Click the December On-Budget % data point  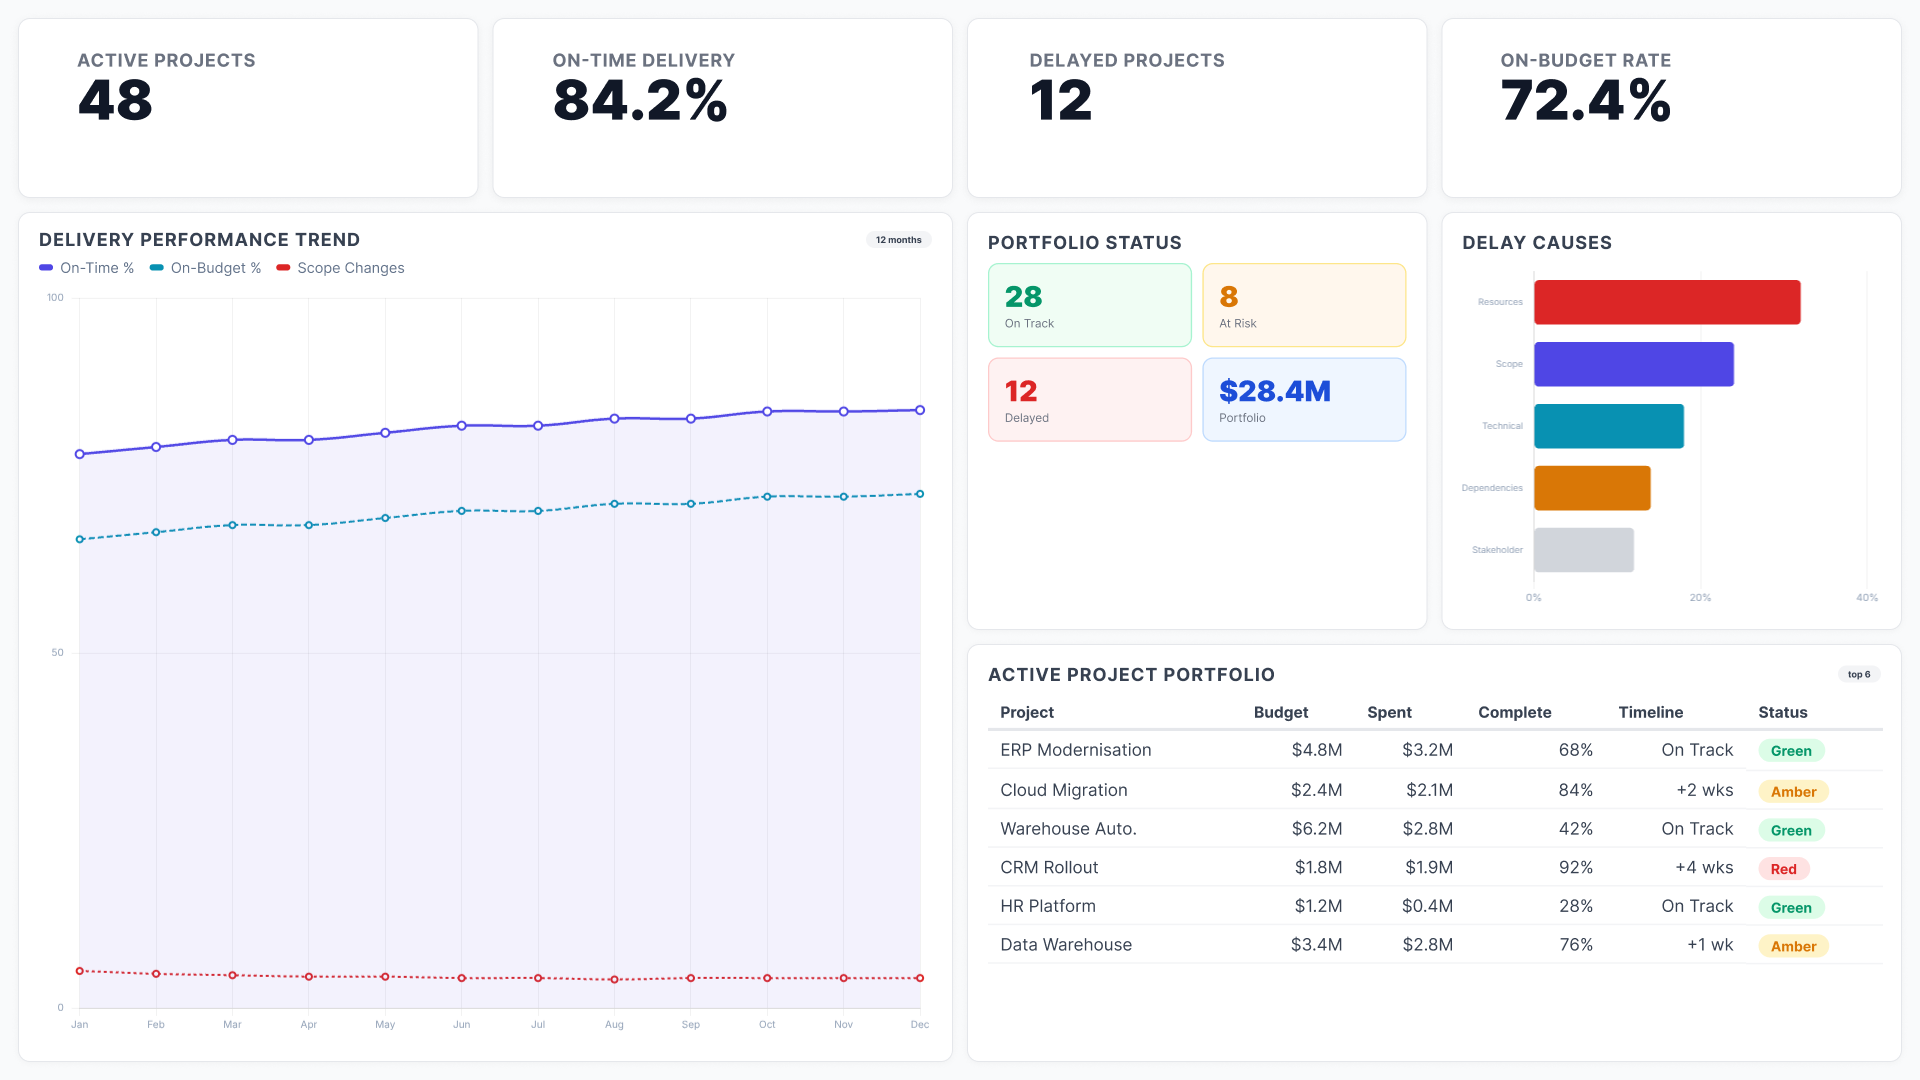click(920, 494)
